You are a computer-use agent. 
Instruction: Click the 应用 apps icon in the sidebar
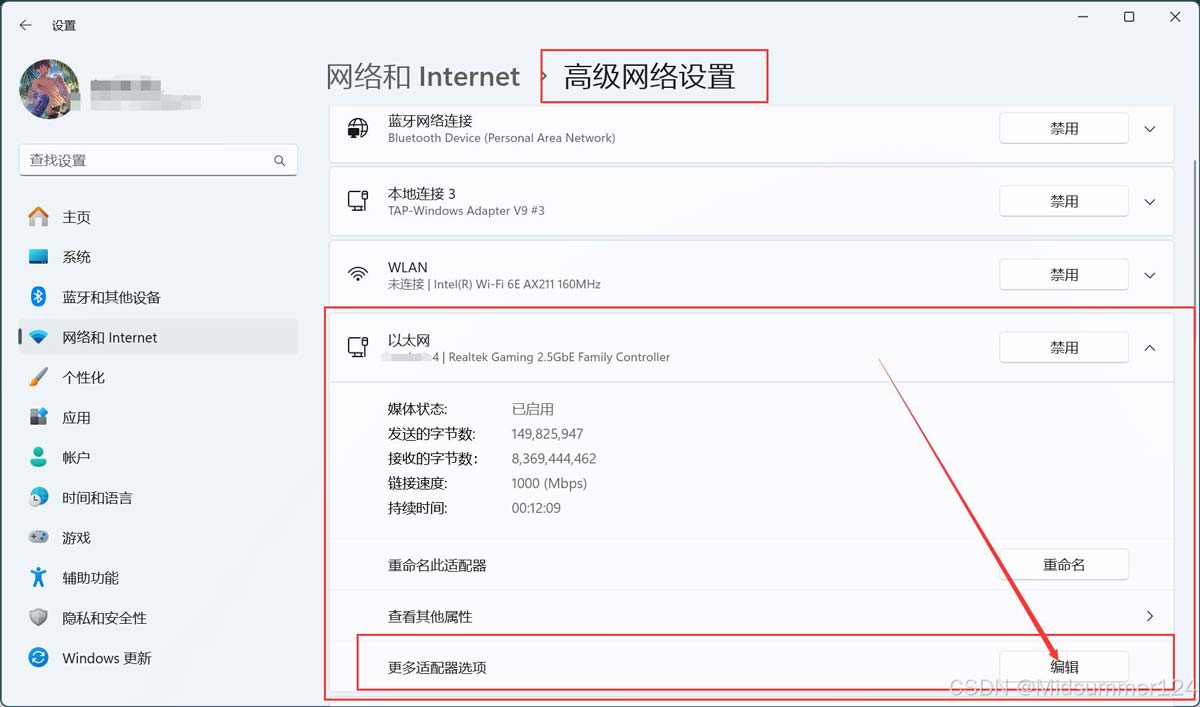click(38, 417)
